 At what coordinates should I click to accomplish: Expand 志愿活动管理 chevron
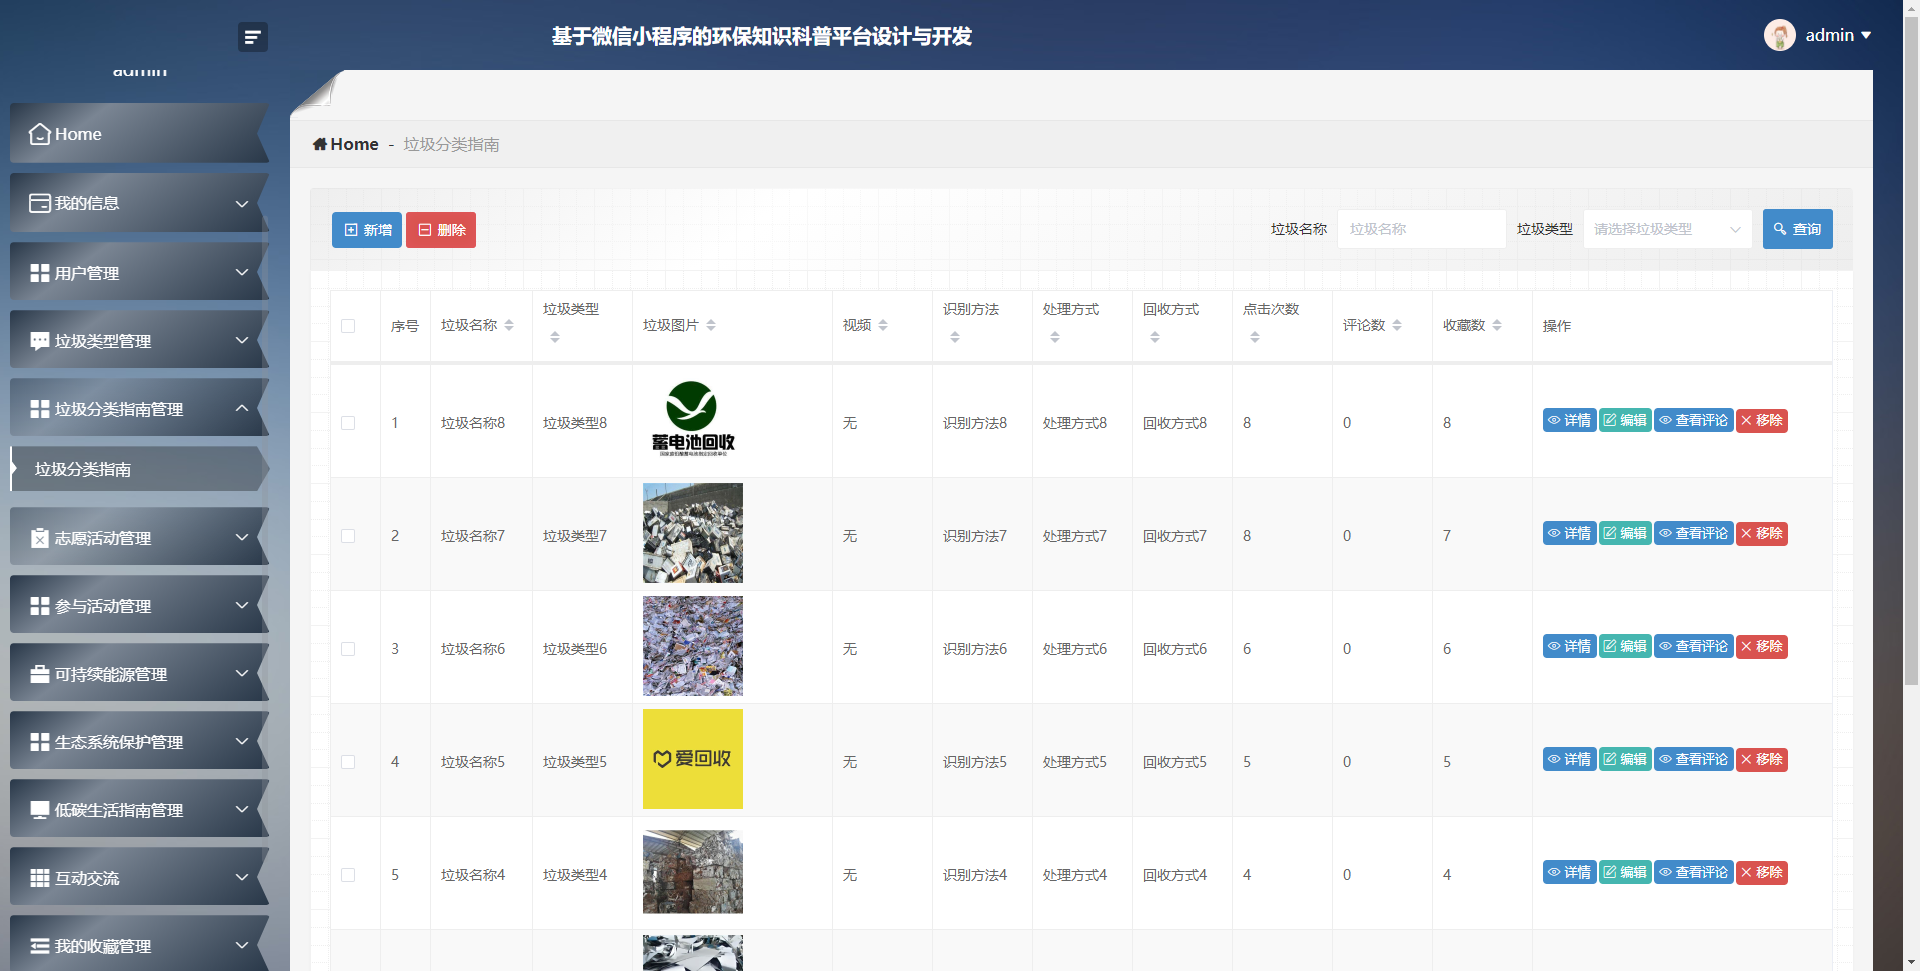[242, 537]
